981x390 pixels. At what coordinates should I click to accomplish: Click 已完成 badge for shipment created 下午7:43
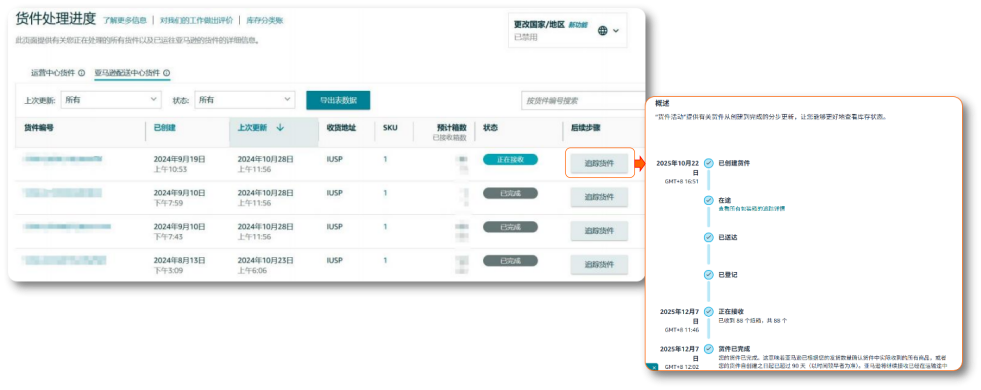tap(510, 227)
